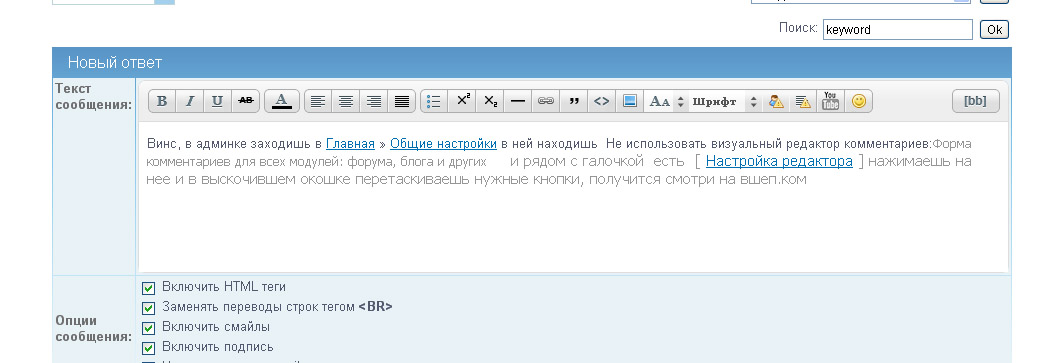Click the Поиск label
Image resolution: width=1045 pixels, height=363 pixels.
point(798,28)
